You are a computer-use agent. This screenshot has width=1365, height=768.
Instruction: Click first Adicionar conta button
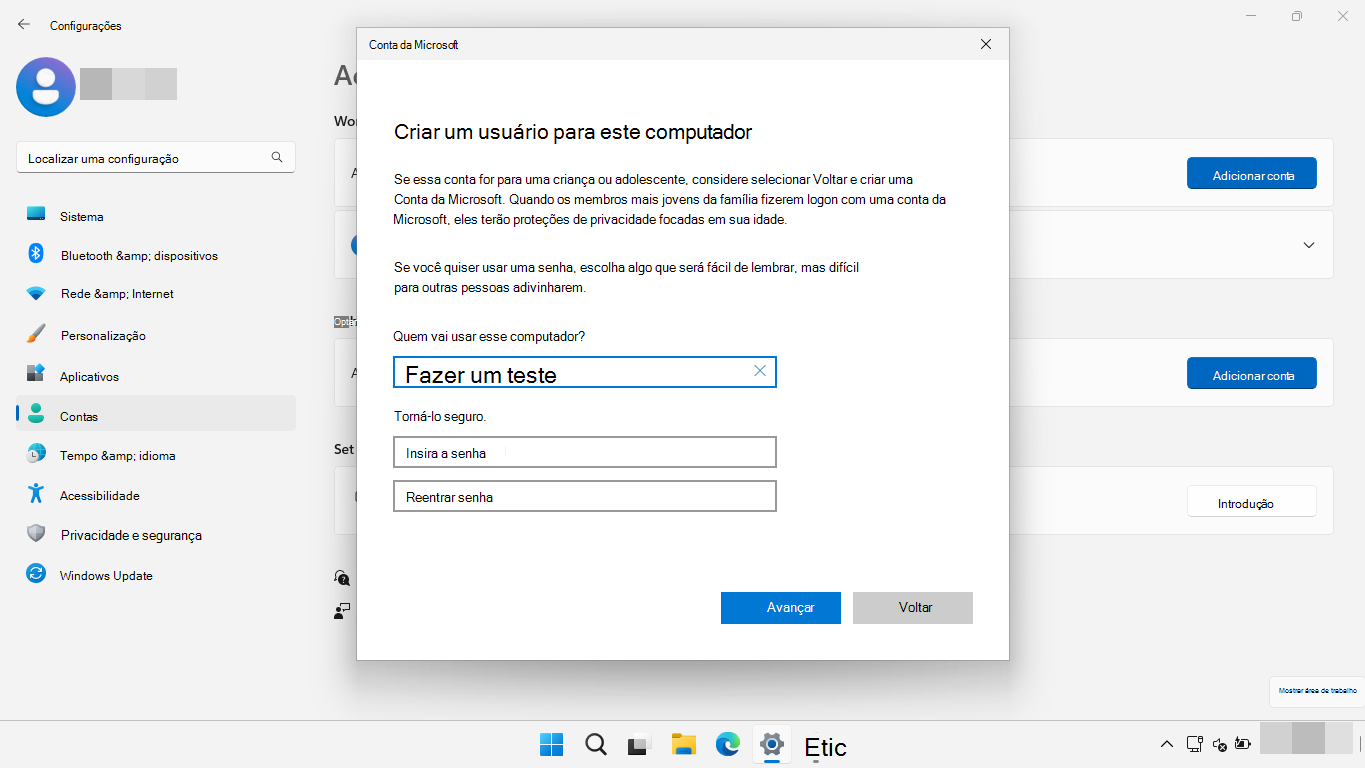(1252, 174)
